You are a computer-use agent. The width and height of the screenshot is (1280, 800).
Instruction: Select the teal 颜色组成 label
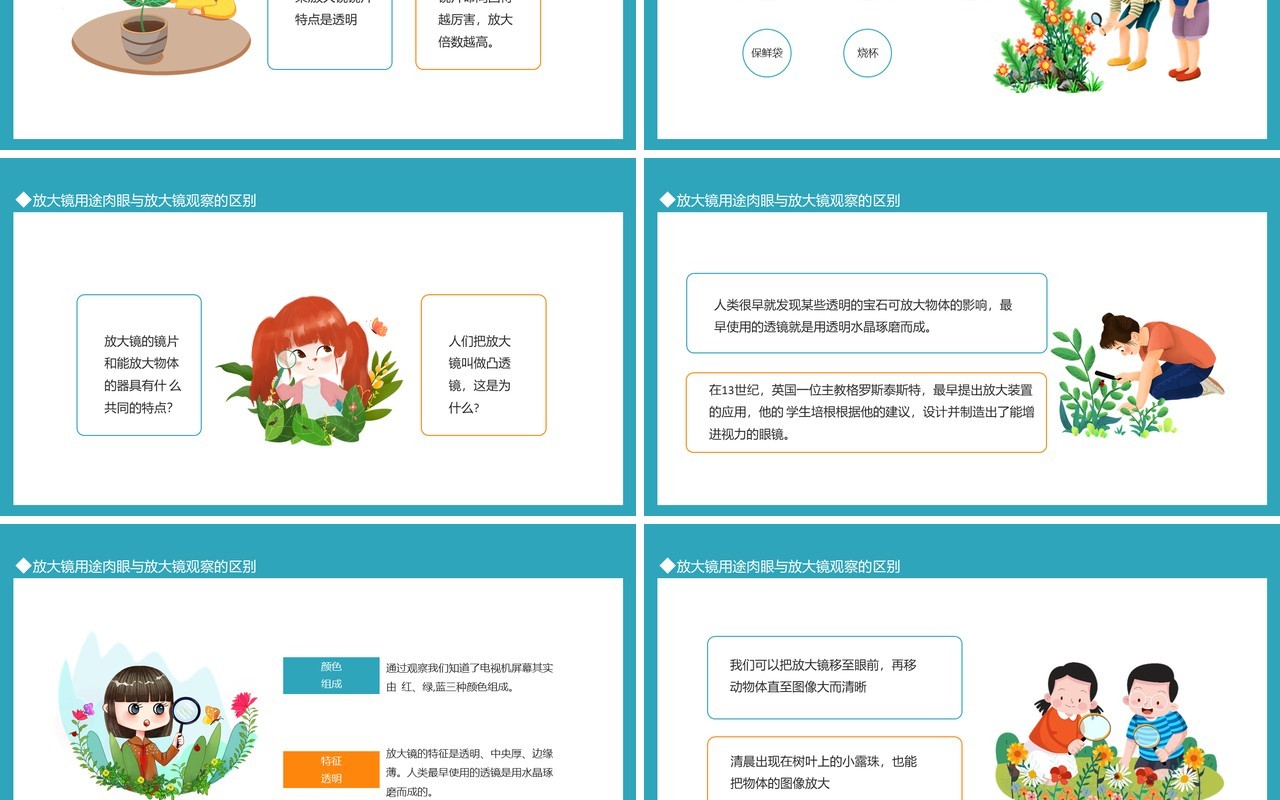point(331,675)
